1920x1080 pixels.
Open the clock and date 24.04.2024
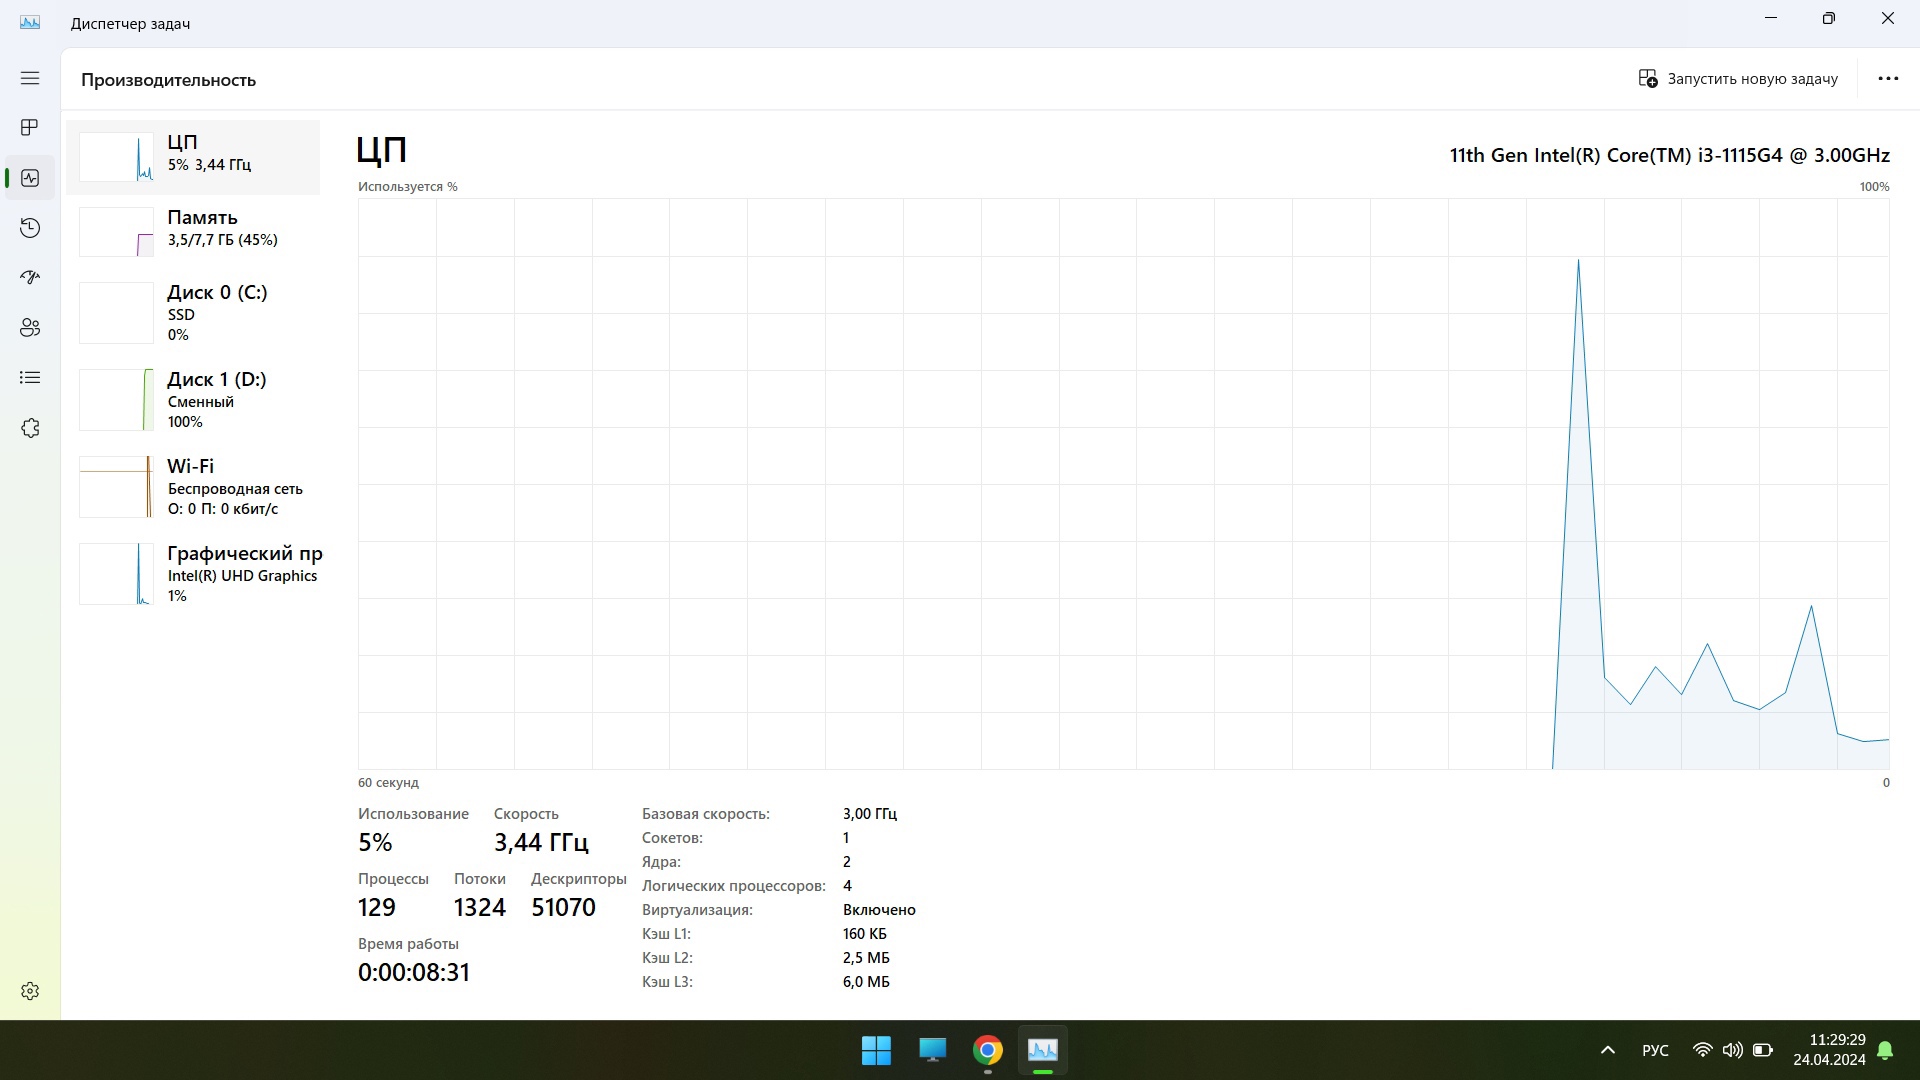coord(1829,1050)
